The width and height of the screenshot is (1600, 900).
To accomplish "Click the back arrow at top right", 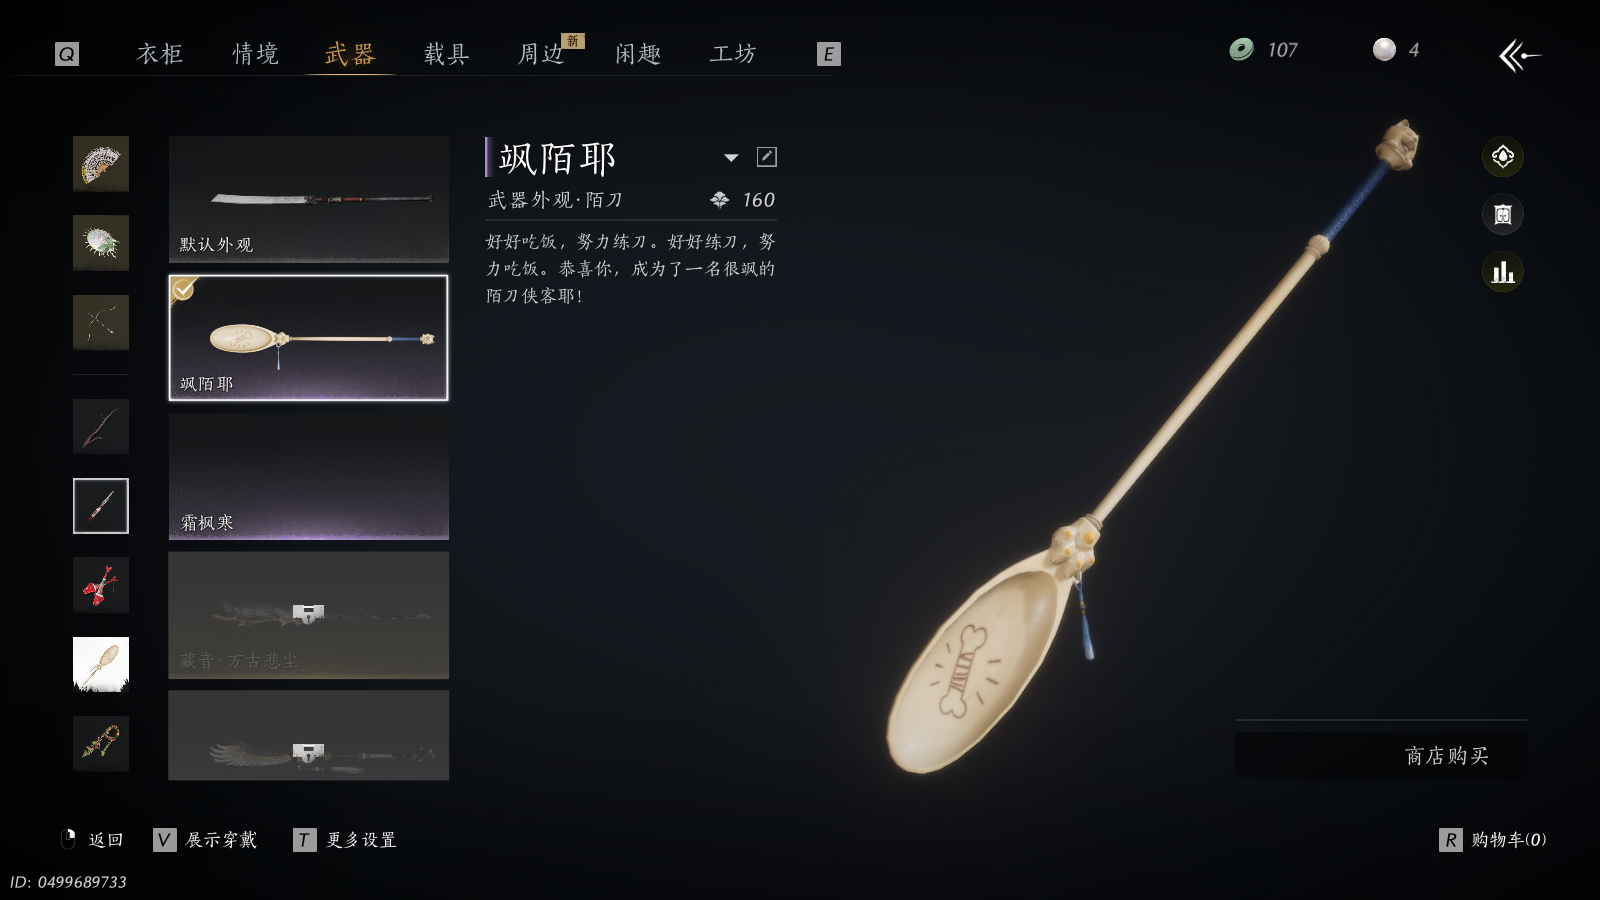I will 1519,55.
